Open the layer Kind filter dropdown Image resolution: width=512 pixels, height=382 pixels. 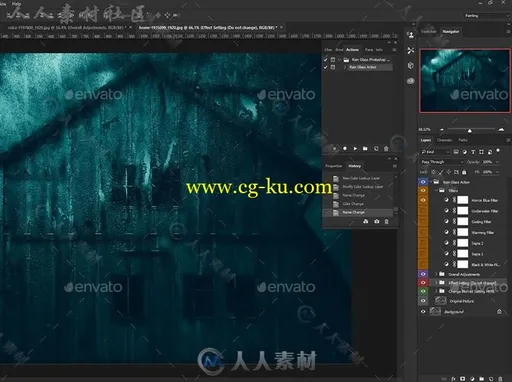click(x=435, y=152)
